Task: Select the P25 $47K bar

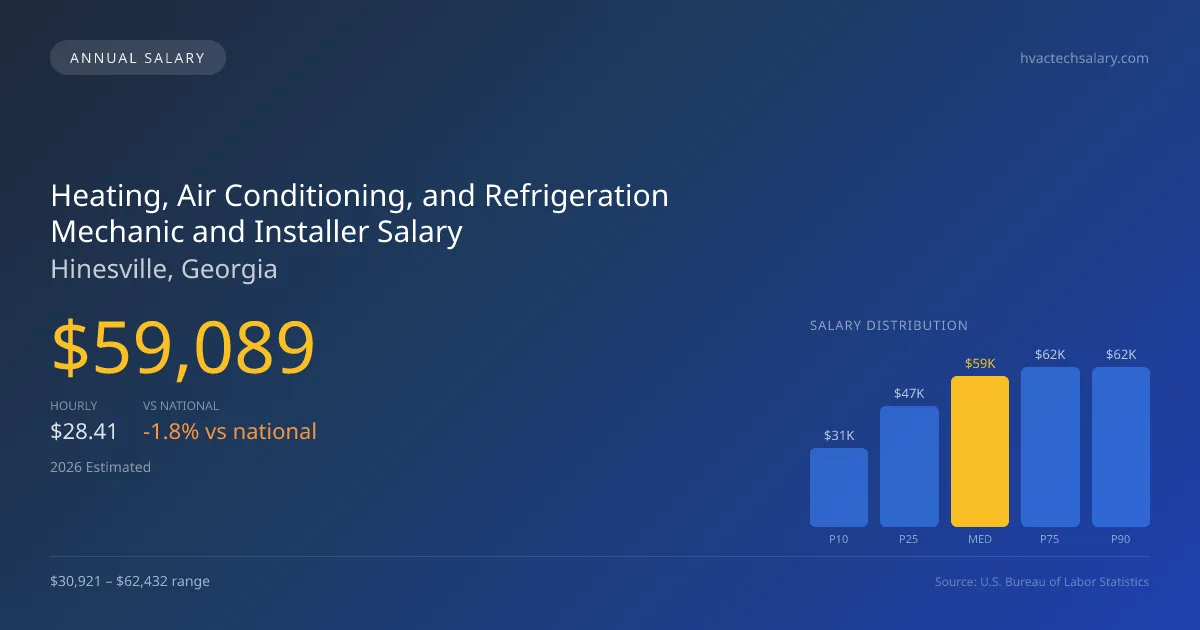Action: pos(909,466)
